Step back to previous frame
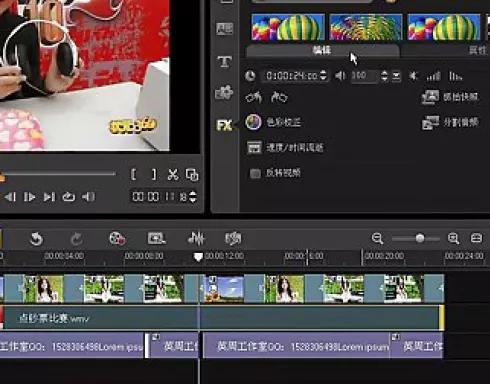This screenshot has height=384, width=490. [10, 197]
